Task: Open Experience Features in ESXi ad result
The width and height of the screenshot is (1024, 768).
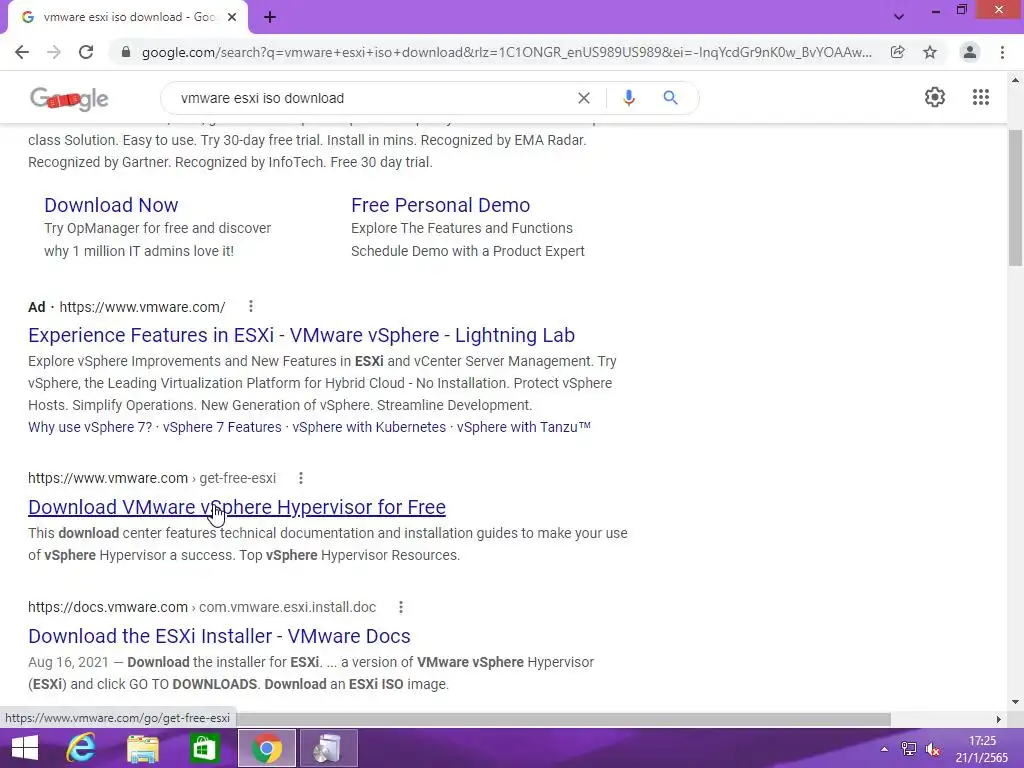Action: pos(301,335)
